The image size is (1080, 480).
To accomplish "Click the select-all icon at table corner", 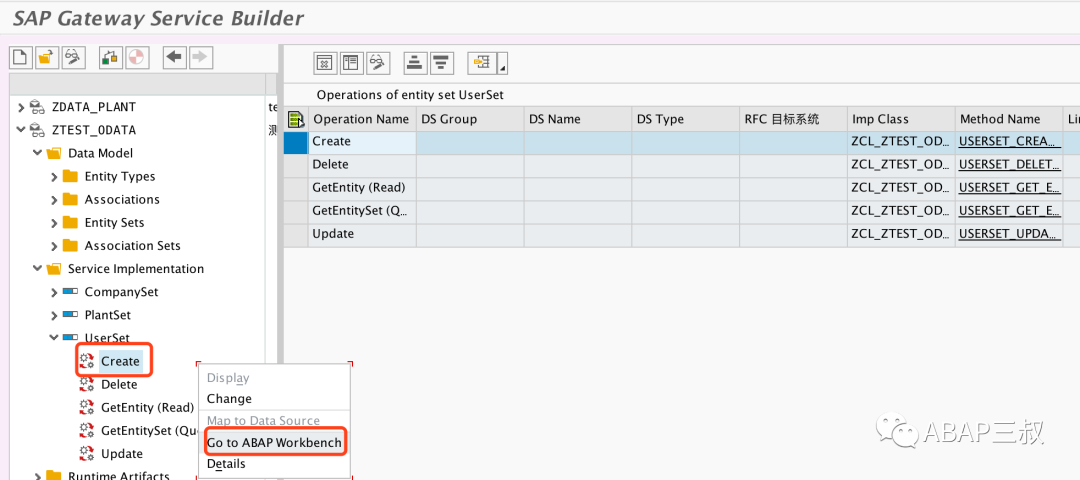I will [295, 119].
